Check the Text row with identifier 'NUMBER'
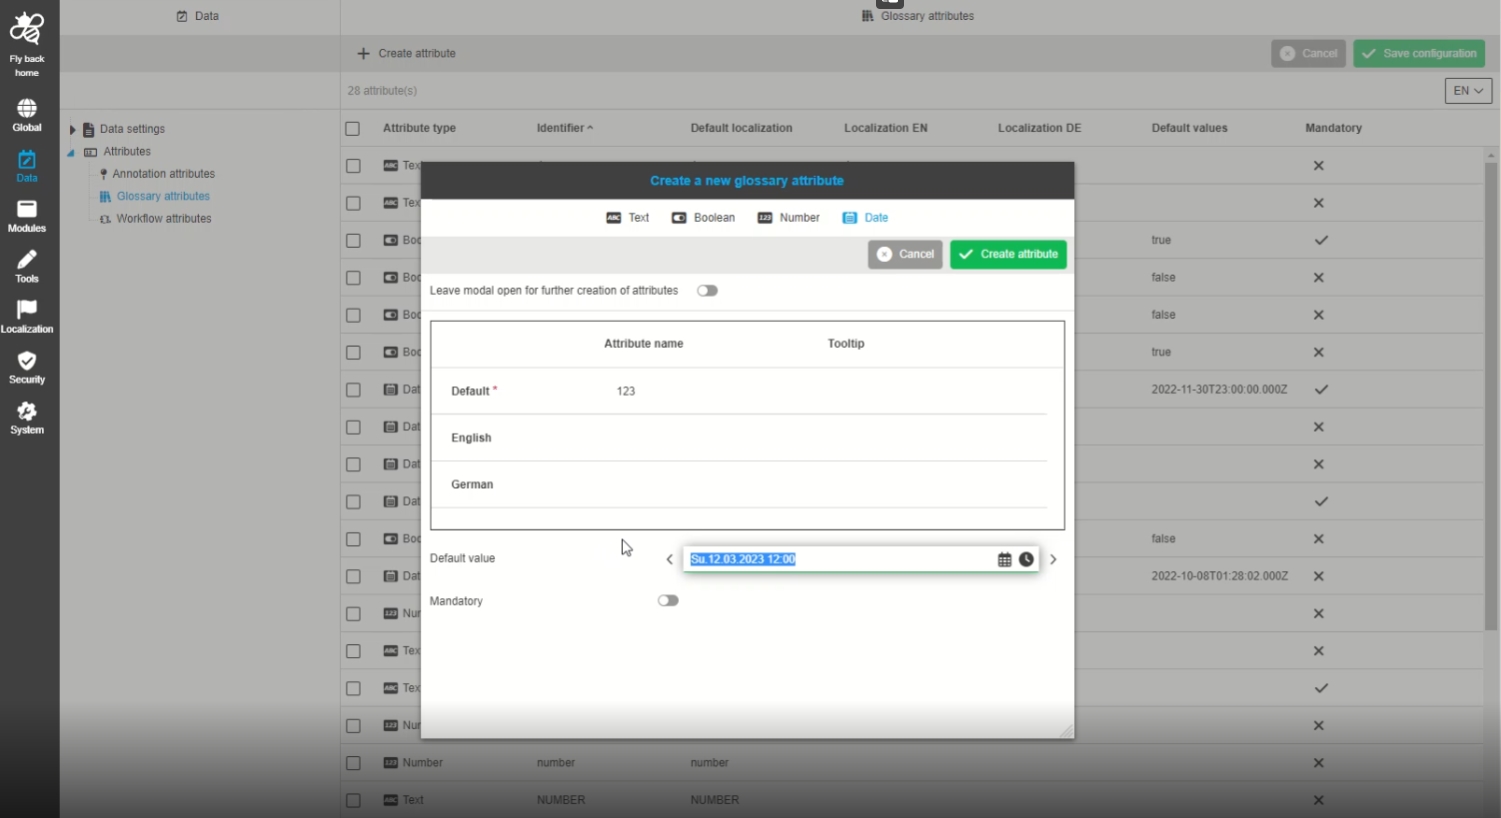 (353, 800)
